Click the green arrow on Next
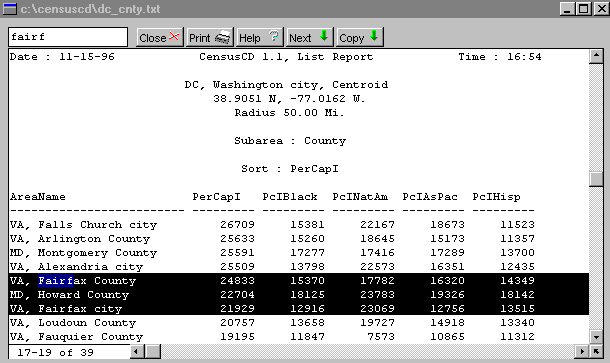The width and height of the screenshot is (610, 363). [x=324, y=36]
